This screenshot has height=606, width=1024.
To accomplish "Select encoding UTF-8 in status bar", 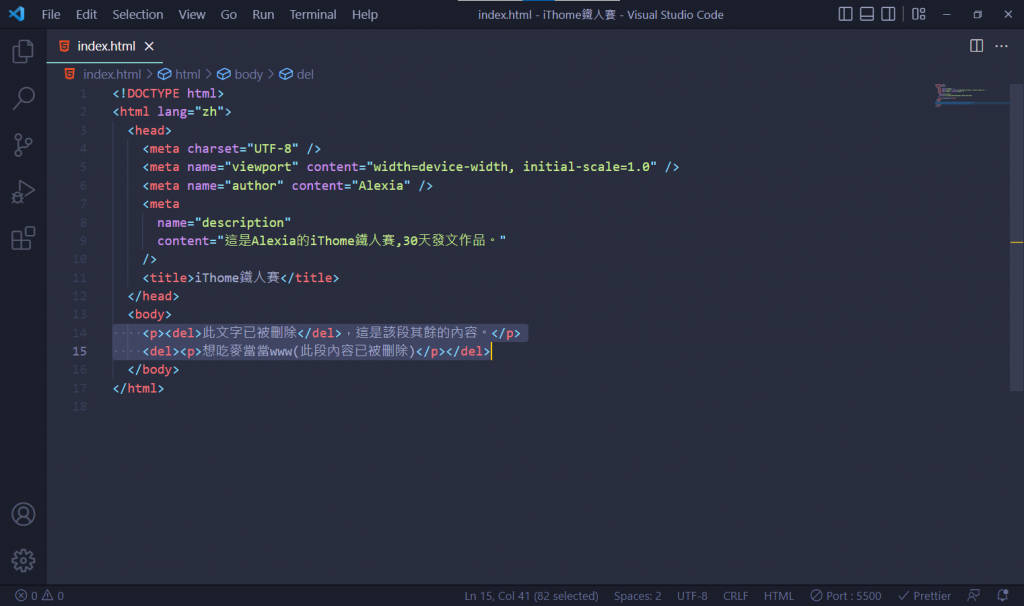I will pyautogui.click(x=692, y=596).
